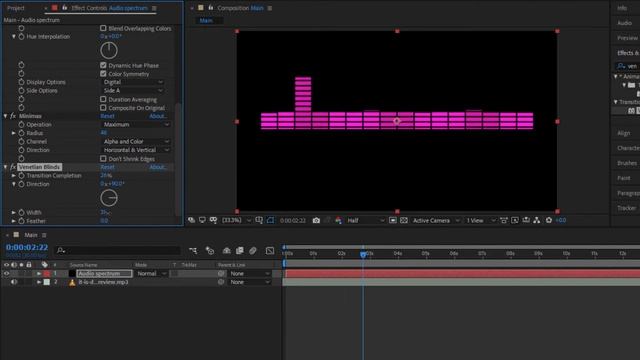Uncheck Dynamic Hue Phase
This screenshot has height=360, width=640.
103,65
